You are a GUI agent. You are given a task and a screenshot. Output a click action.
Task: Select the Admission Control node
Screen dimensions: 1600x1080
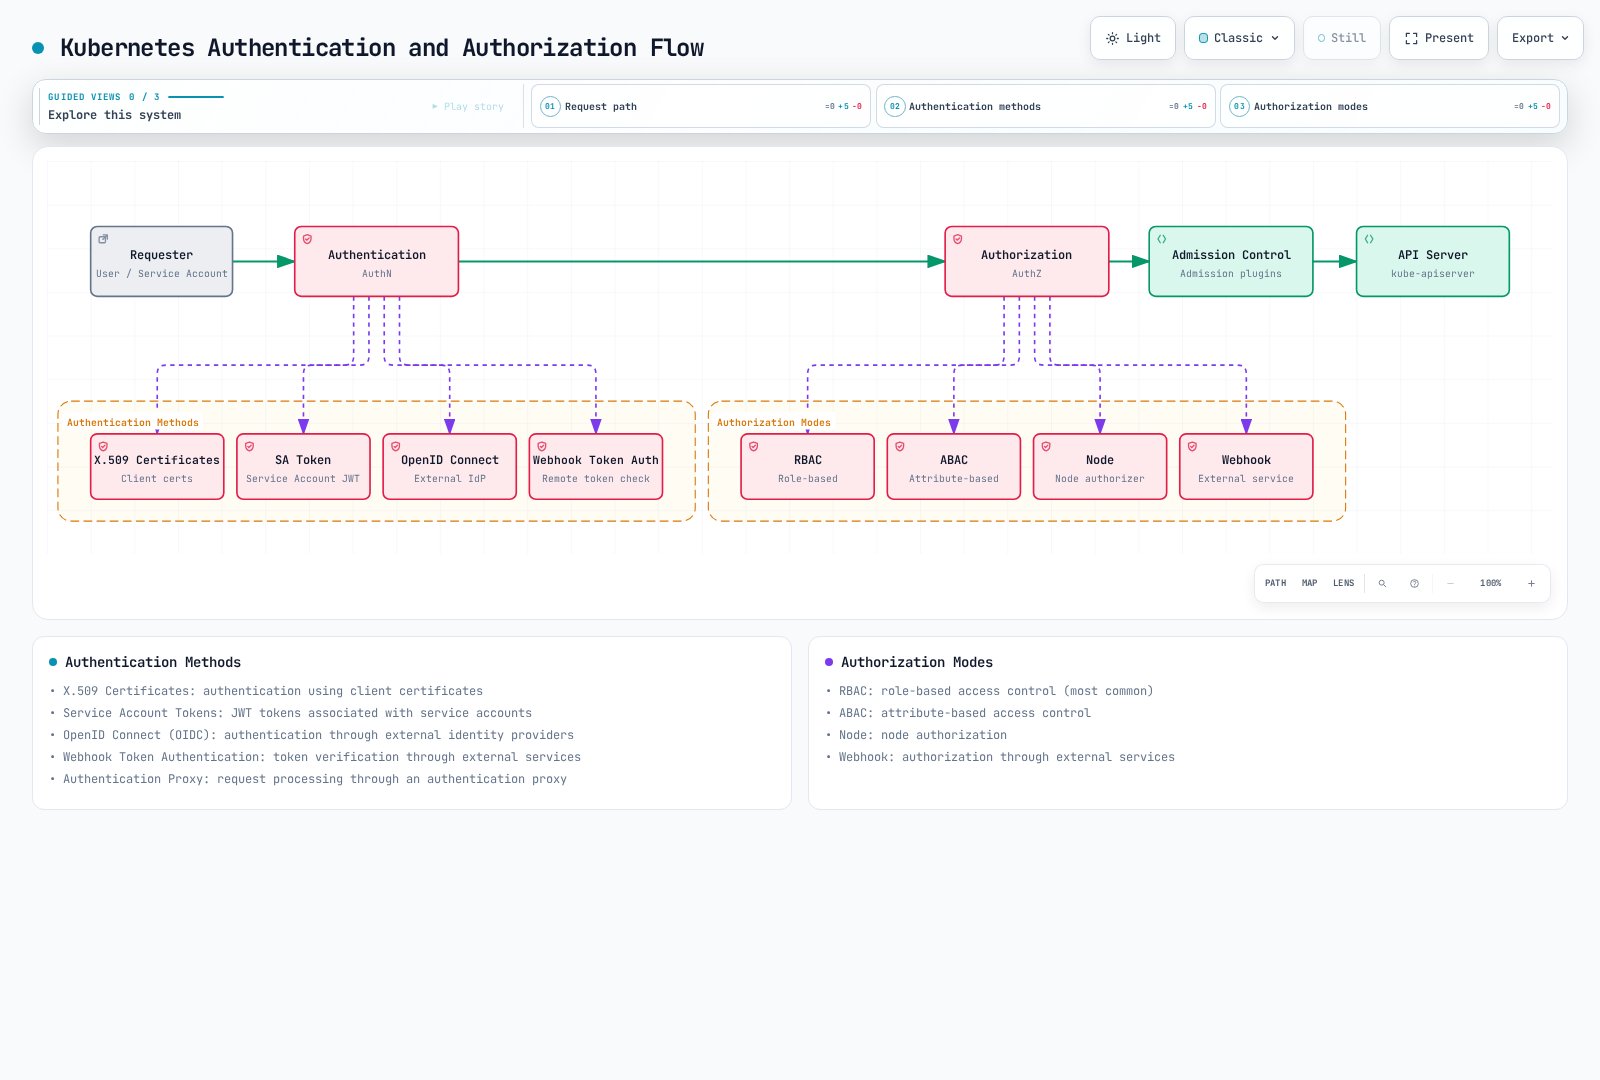pos(1231,261)
